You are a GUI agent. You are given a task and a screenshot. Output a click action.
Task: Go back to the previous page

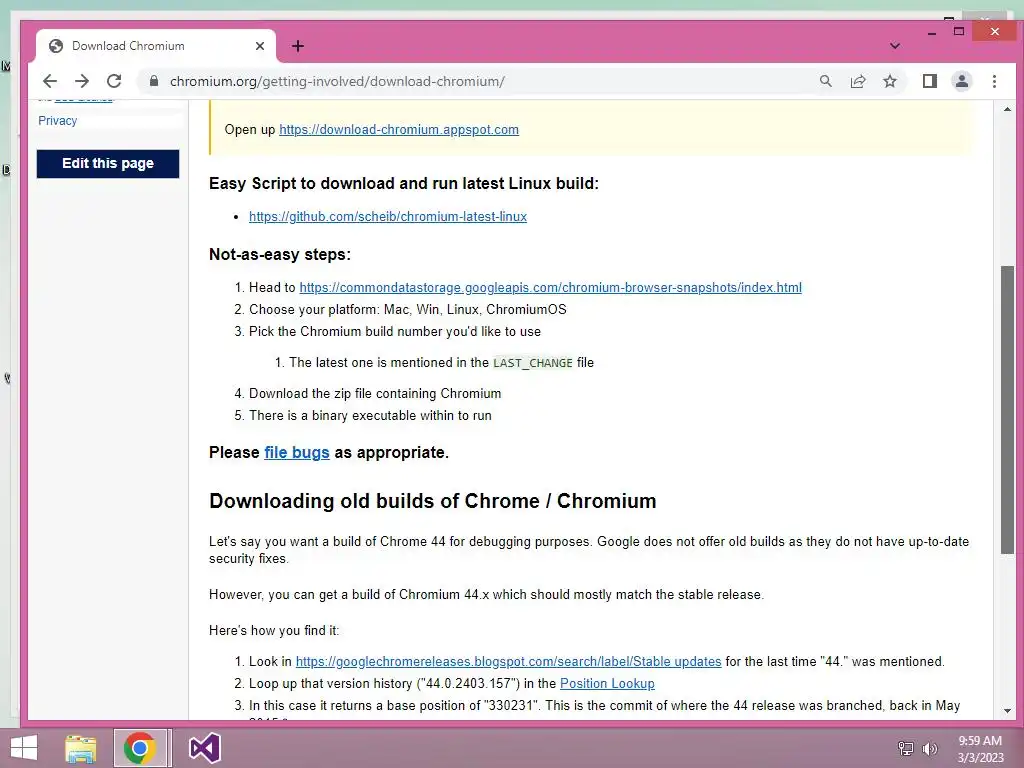[x=50, y=81]
